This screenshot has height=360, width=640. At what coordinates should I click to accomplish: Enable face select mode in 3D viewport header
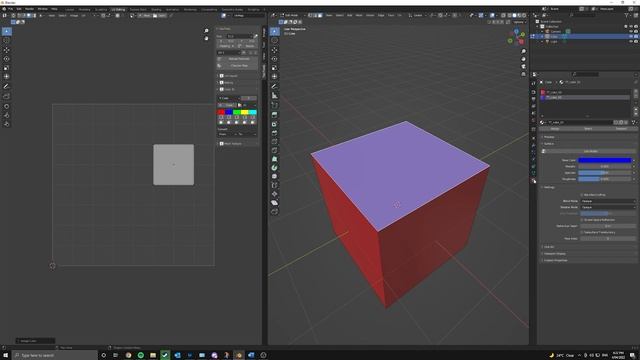320,16
